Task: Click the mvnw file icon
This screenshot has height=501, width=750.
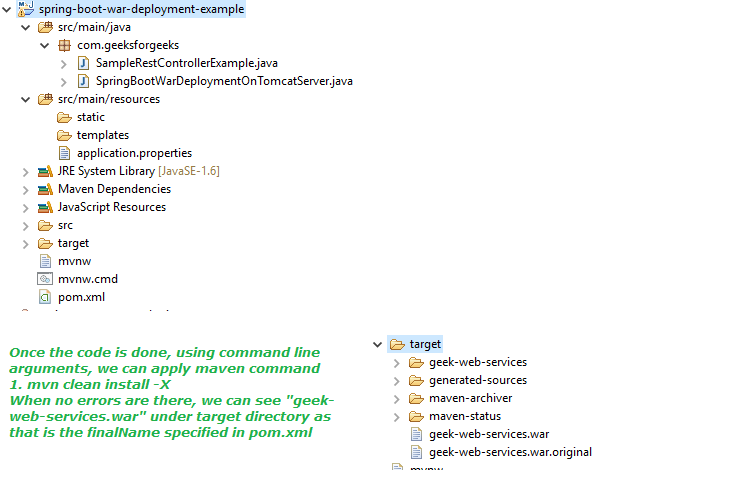Action: 45,261
